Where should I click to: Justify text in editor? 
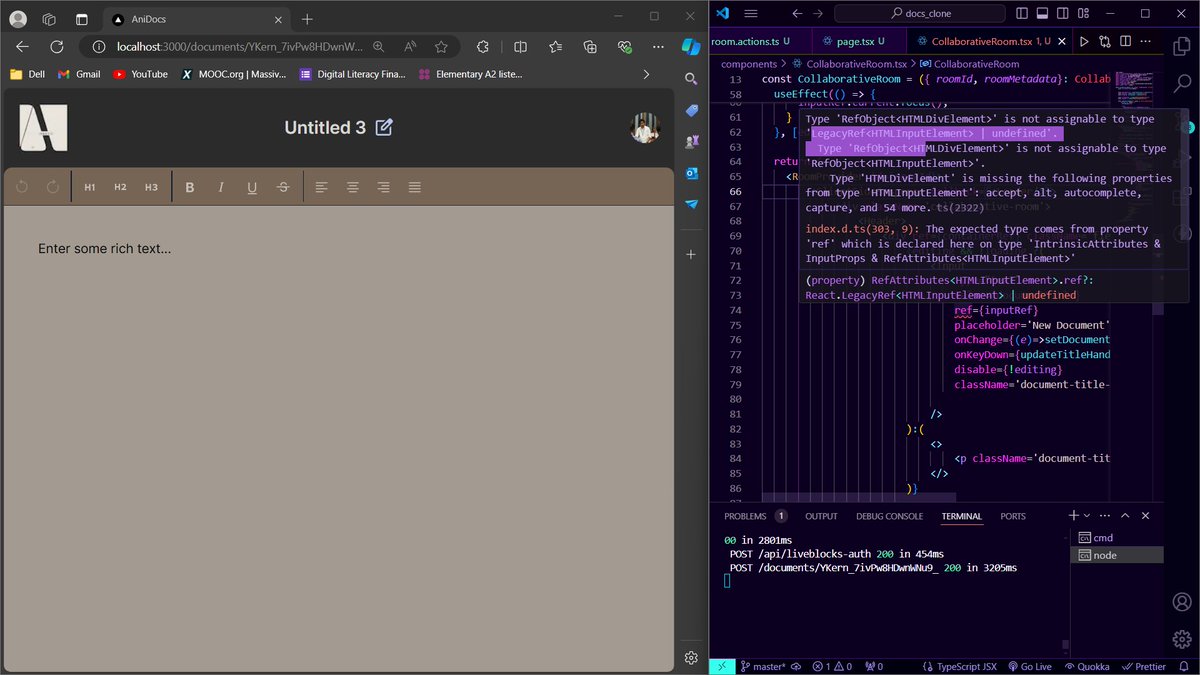[x=414, y=187]
